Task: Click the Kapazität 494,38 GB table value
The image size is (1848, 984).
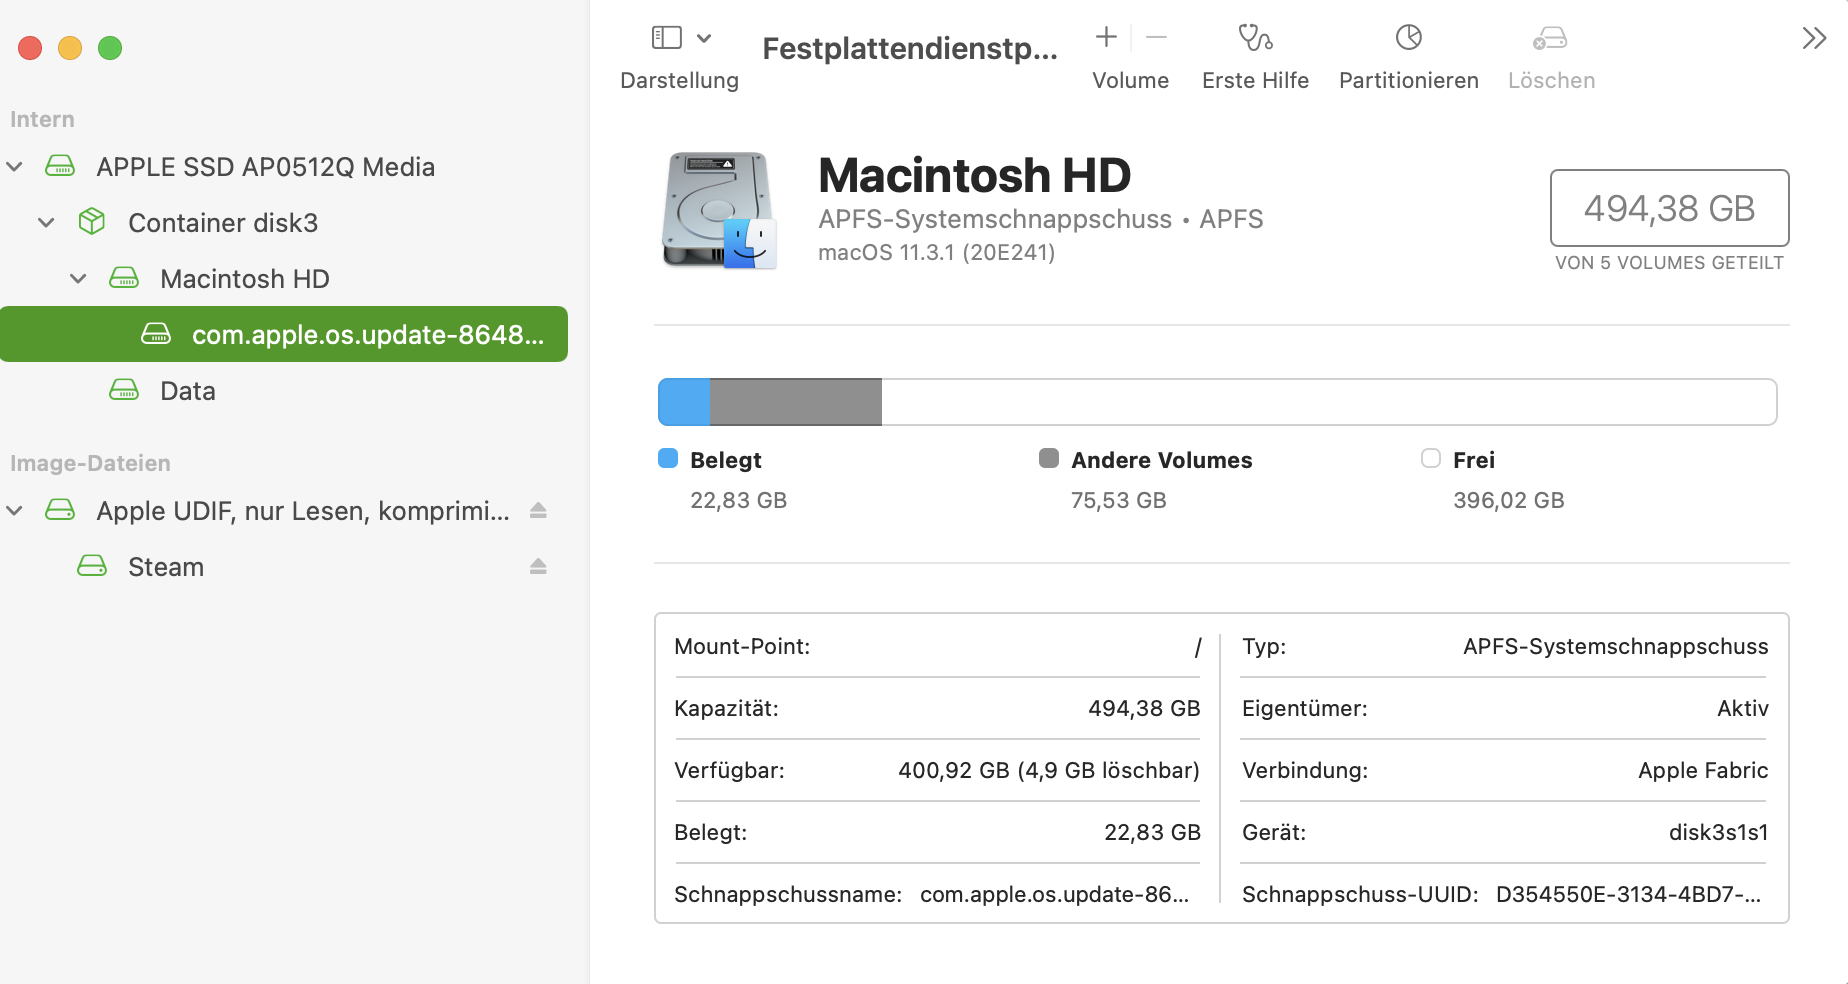Action: (1144, 709)
